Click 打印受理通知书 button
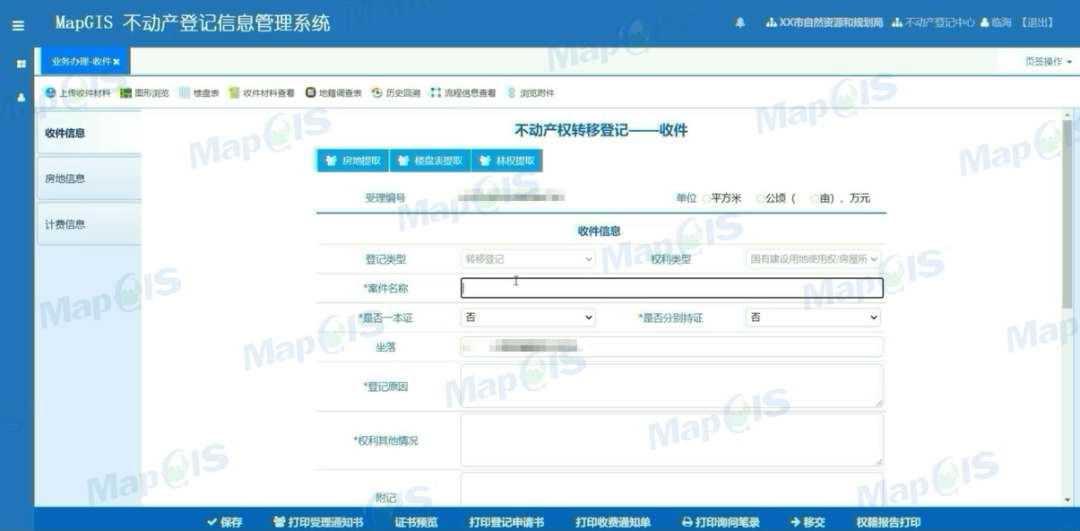 [x=318, y=522]
